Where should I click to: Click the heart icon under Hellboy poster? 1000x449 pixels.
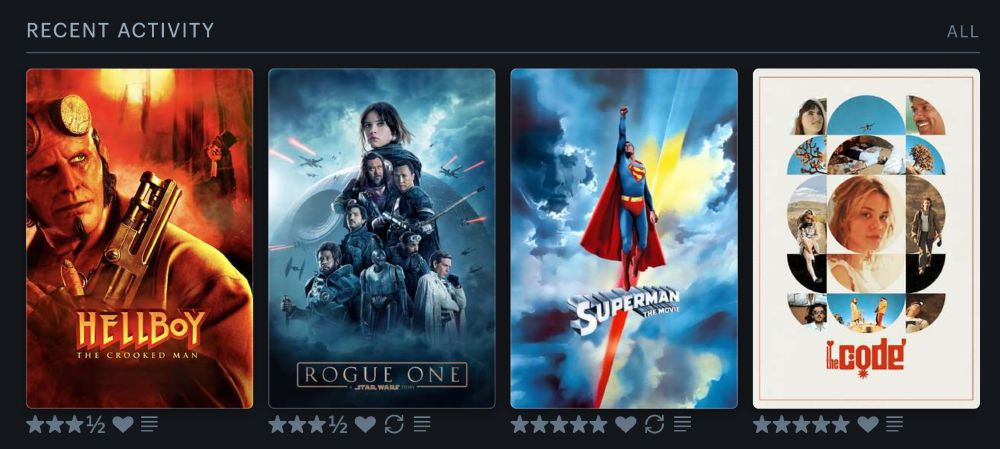point(123,424)
